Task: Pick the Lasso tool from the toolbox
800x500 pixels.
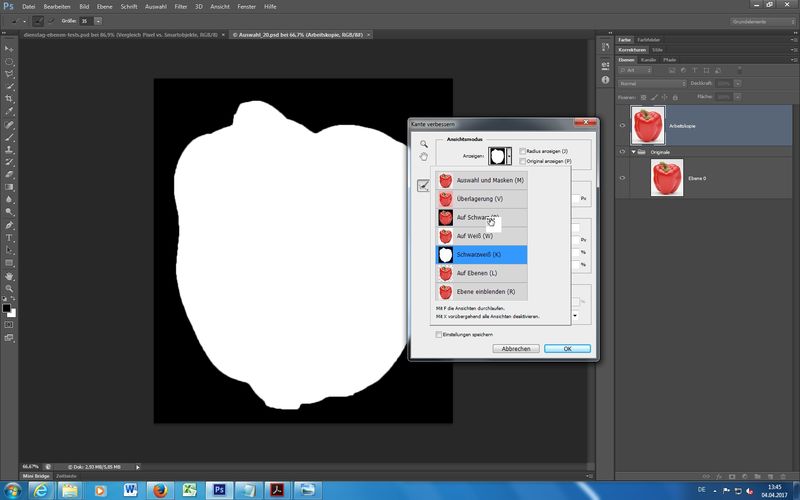Action: point(10,74)
